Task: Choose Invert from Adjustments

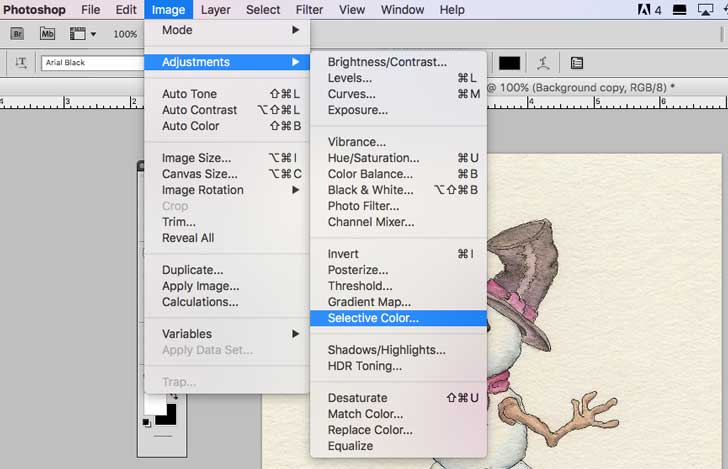Action: pos(398,254)
